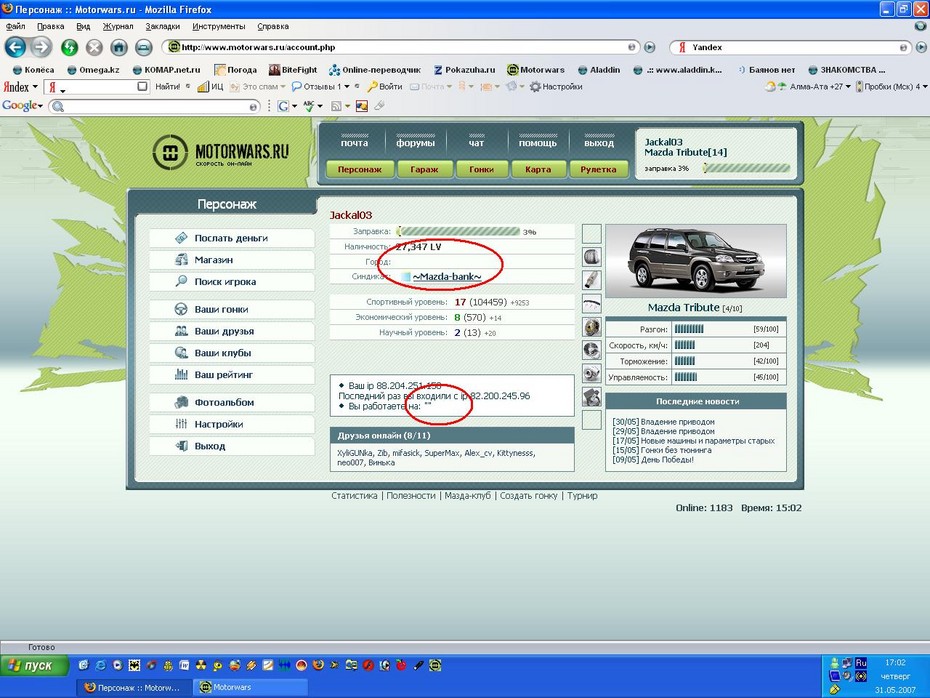Image resolution: width=930 pixels, height=698 pixels.
Task: Click the Заправка 3% fuel progress bar
Action: [458, 231]
